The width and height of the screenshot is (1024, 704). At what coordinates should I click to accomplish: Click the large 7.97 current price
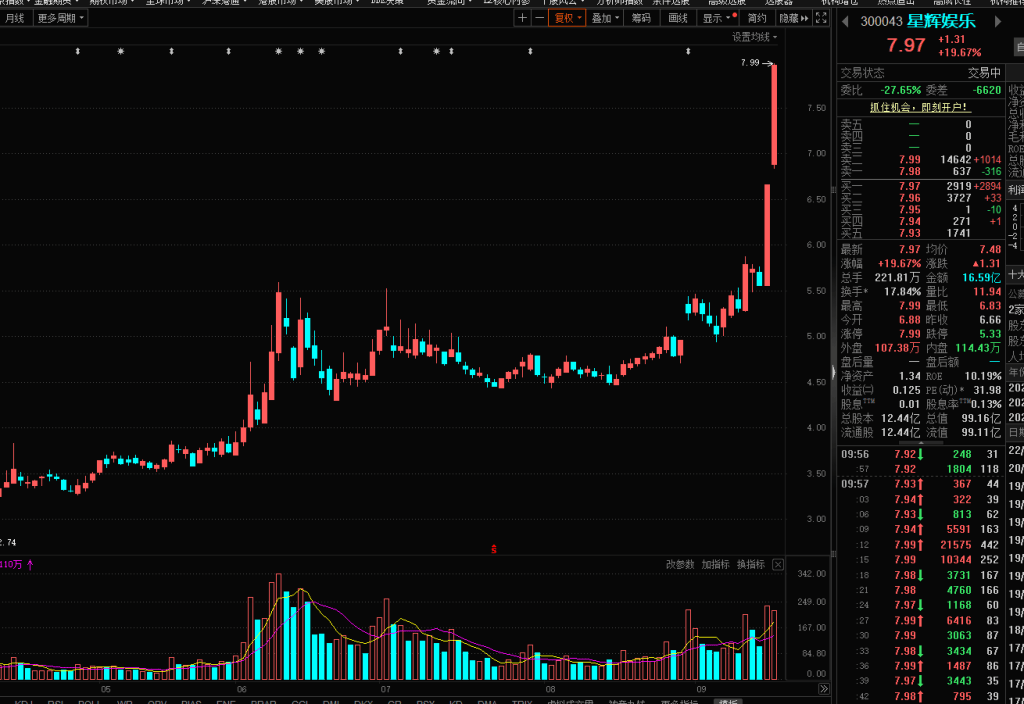click(906, 45)
